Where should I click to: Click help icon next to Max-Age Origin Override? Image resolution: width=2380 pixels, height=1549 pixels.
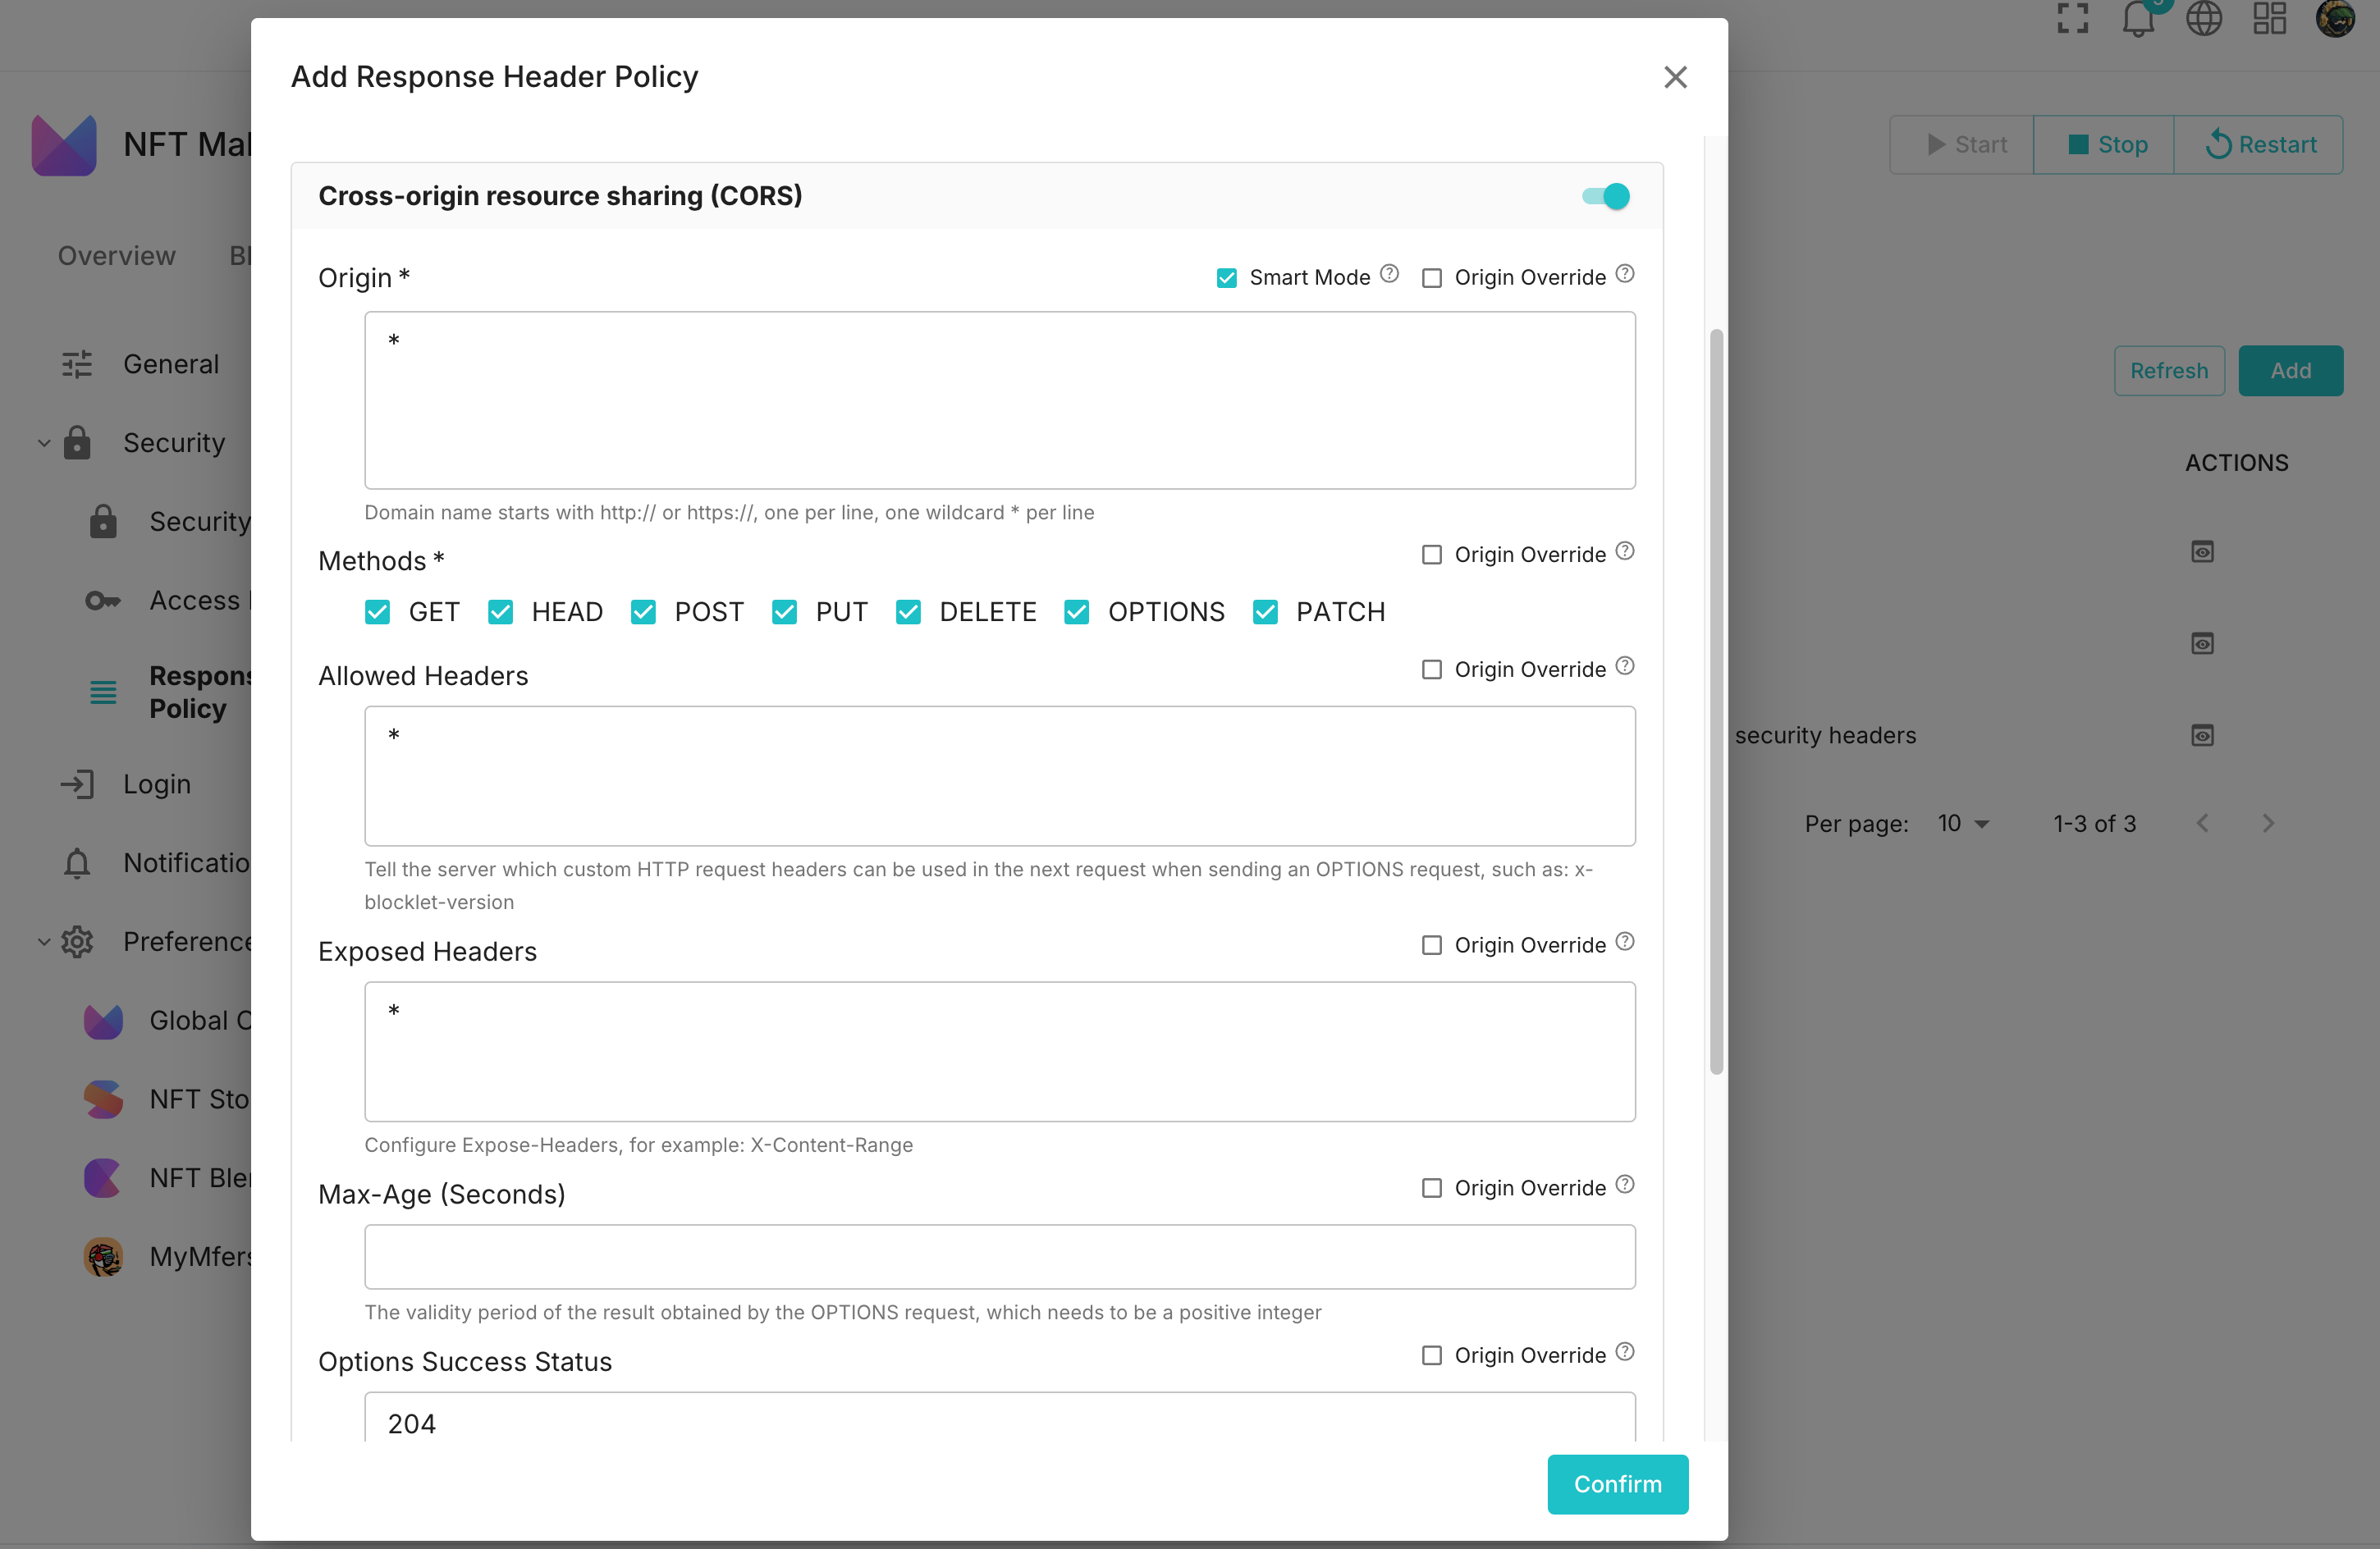[x=1625, y=1185]
